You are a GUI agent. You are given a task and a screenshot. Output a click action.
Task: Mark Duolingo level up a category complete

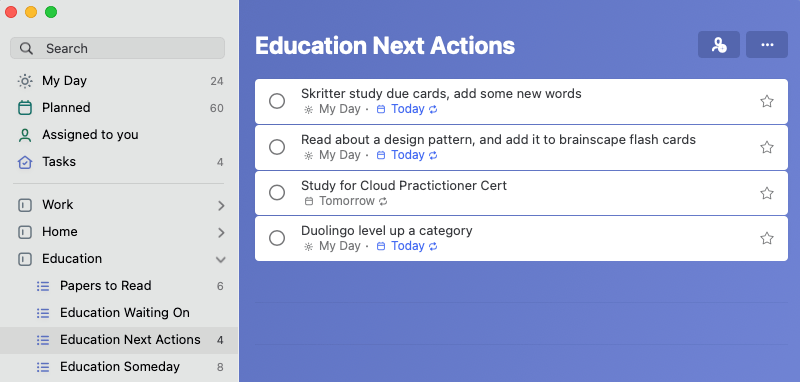pyautogui.click(x=277, y=238)
